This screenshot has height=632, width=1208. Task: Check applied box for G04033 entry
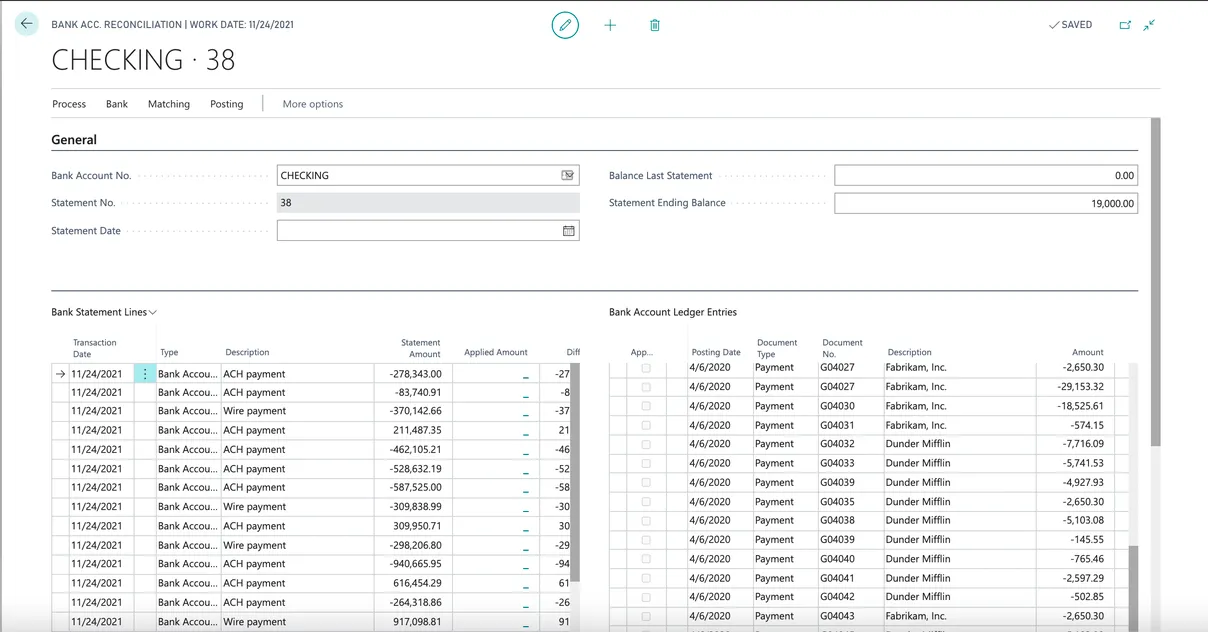click(x=646, y=463)
